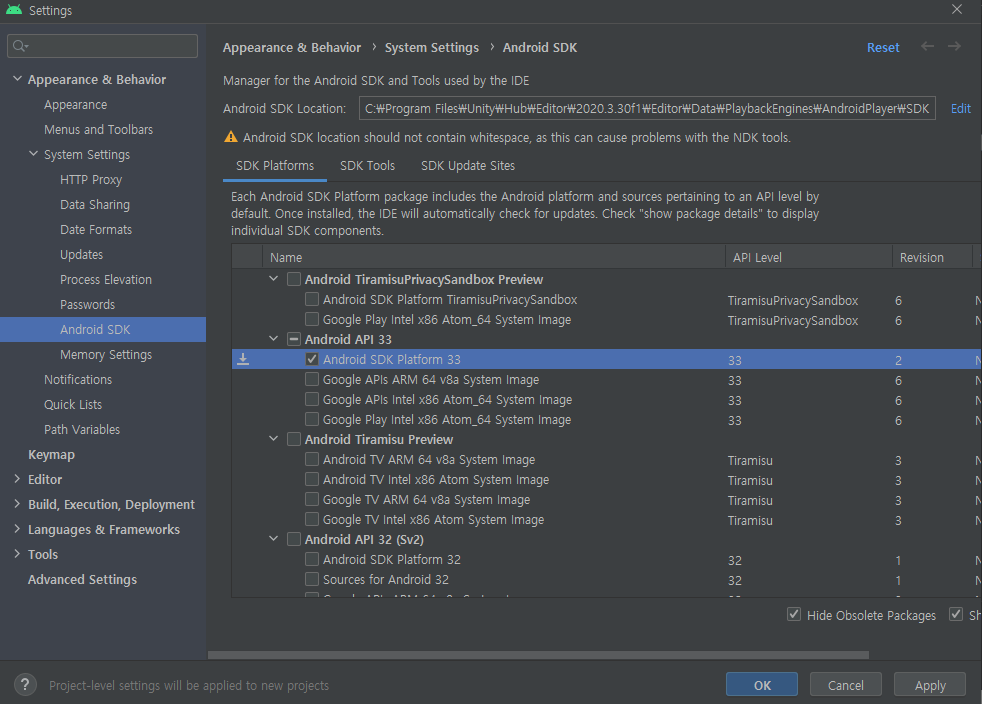
Task: Check Google APIs ARM 64 v8a System Image
Action: pos(312,380)
